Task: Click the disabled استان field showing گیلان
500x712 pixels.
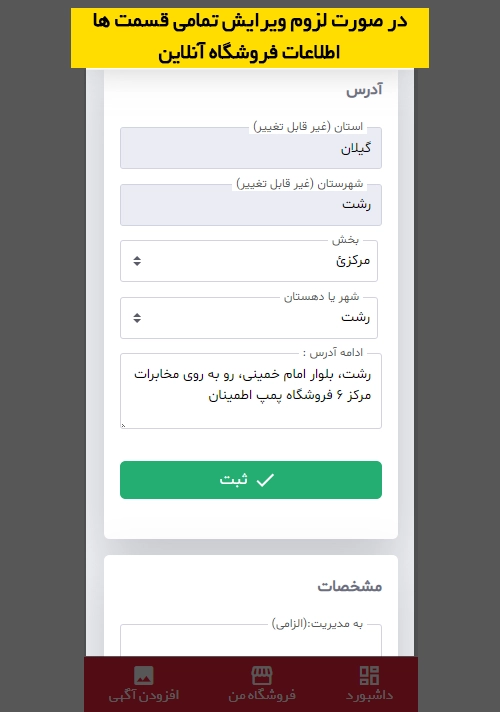Action: [251, 148]
